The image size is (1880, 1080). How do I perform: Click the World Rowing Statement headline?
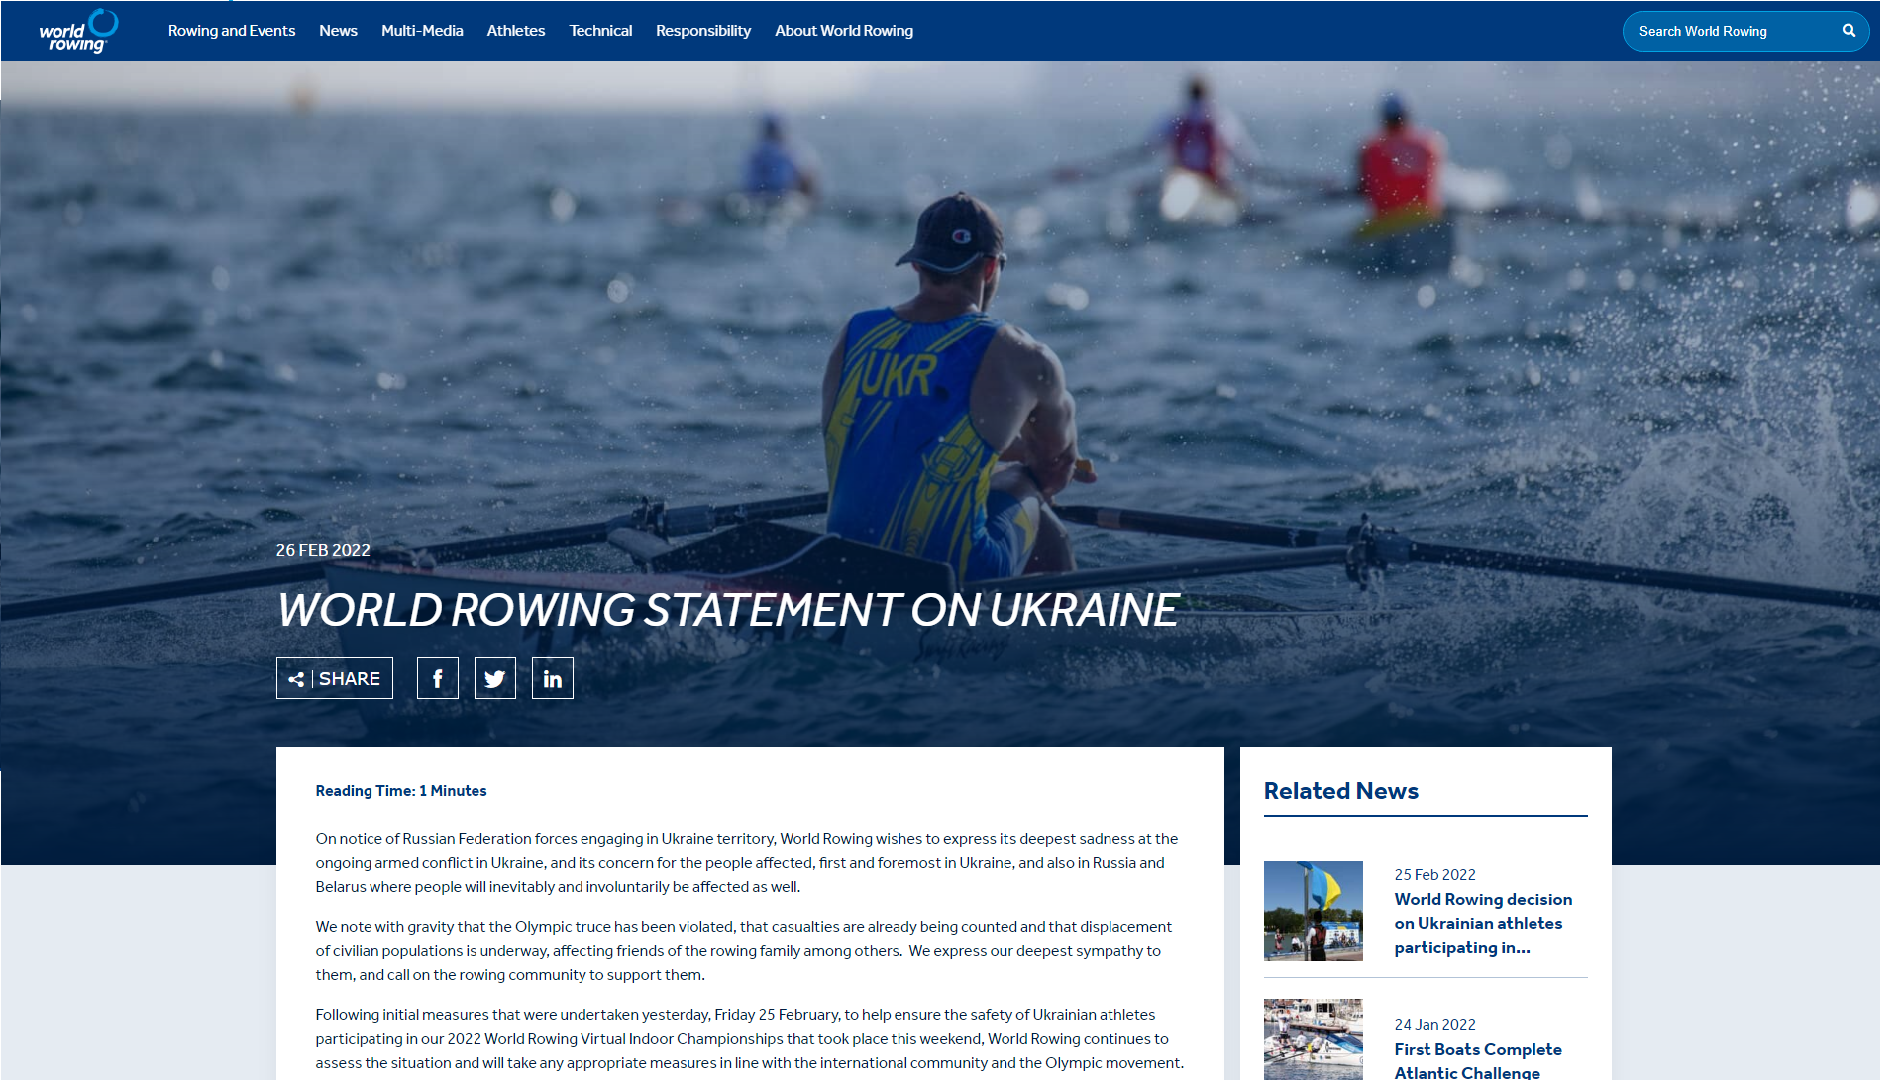(728, 610)
